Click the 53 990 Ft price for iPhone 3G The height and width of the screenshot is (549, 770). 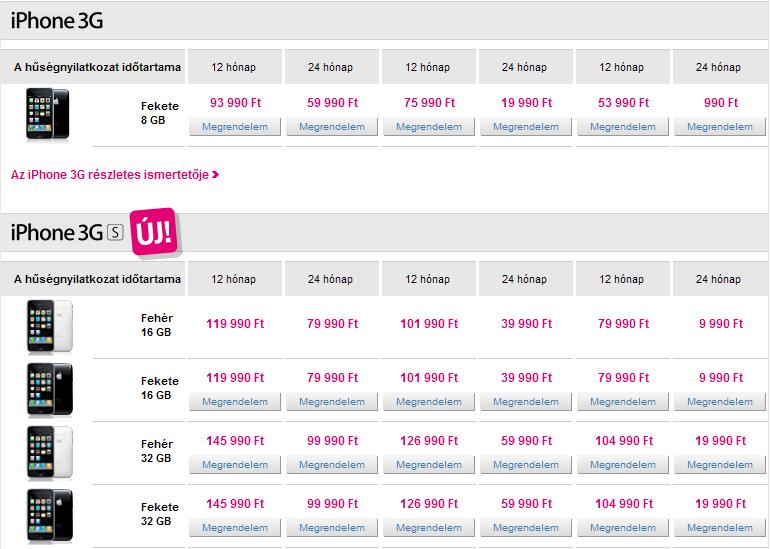pyautogui.click(x=623, y=103)
